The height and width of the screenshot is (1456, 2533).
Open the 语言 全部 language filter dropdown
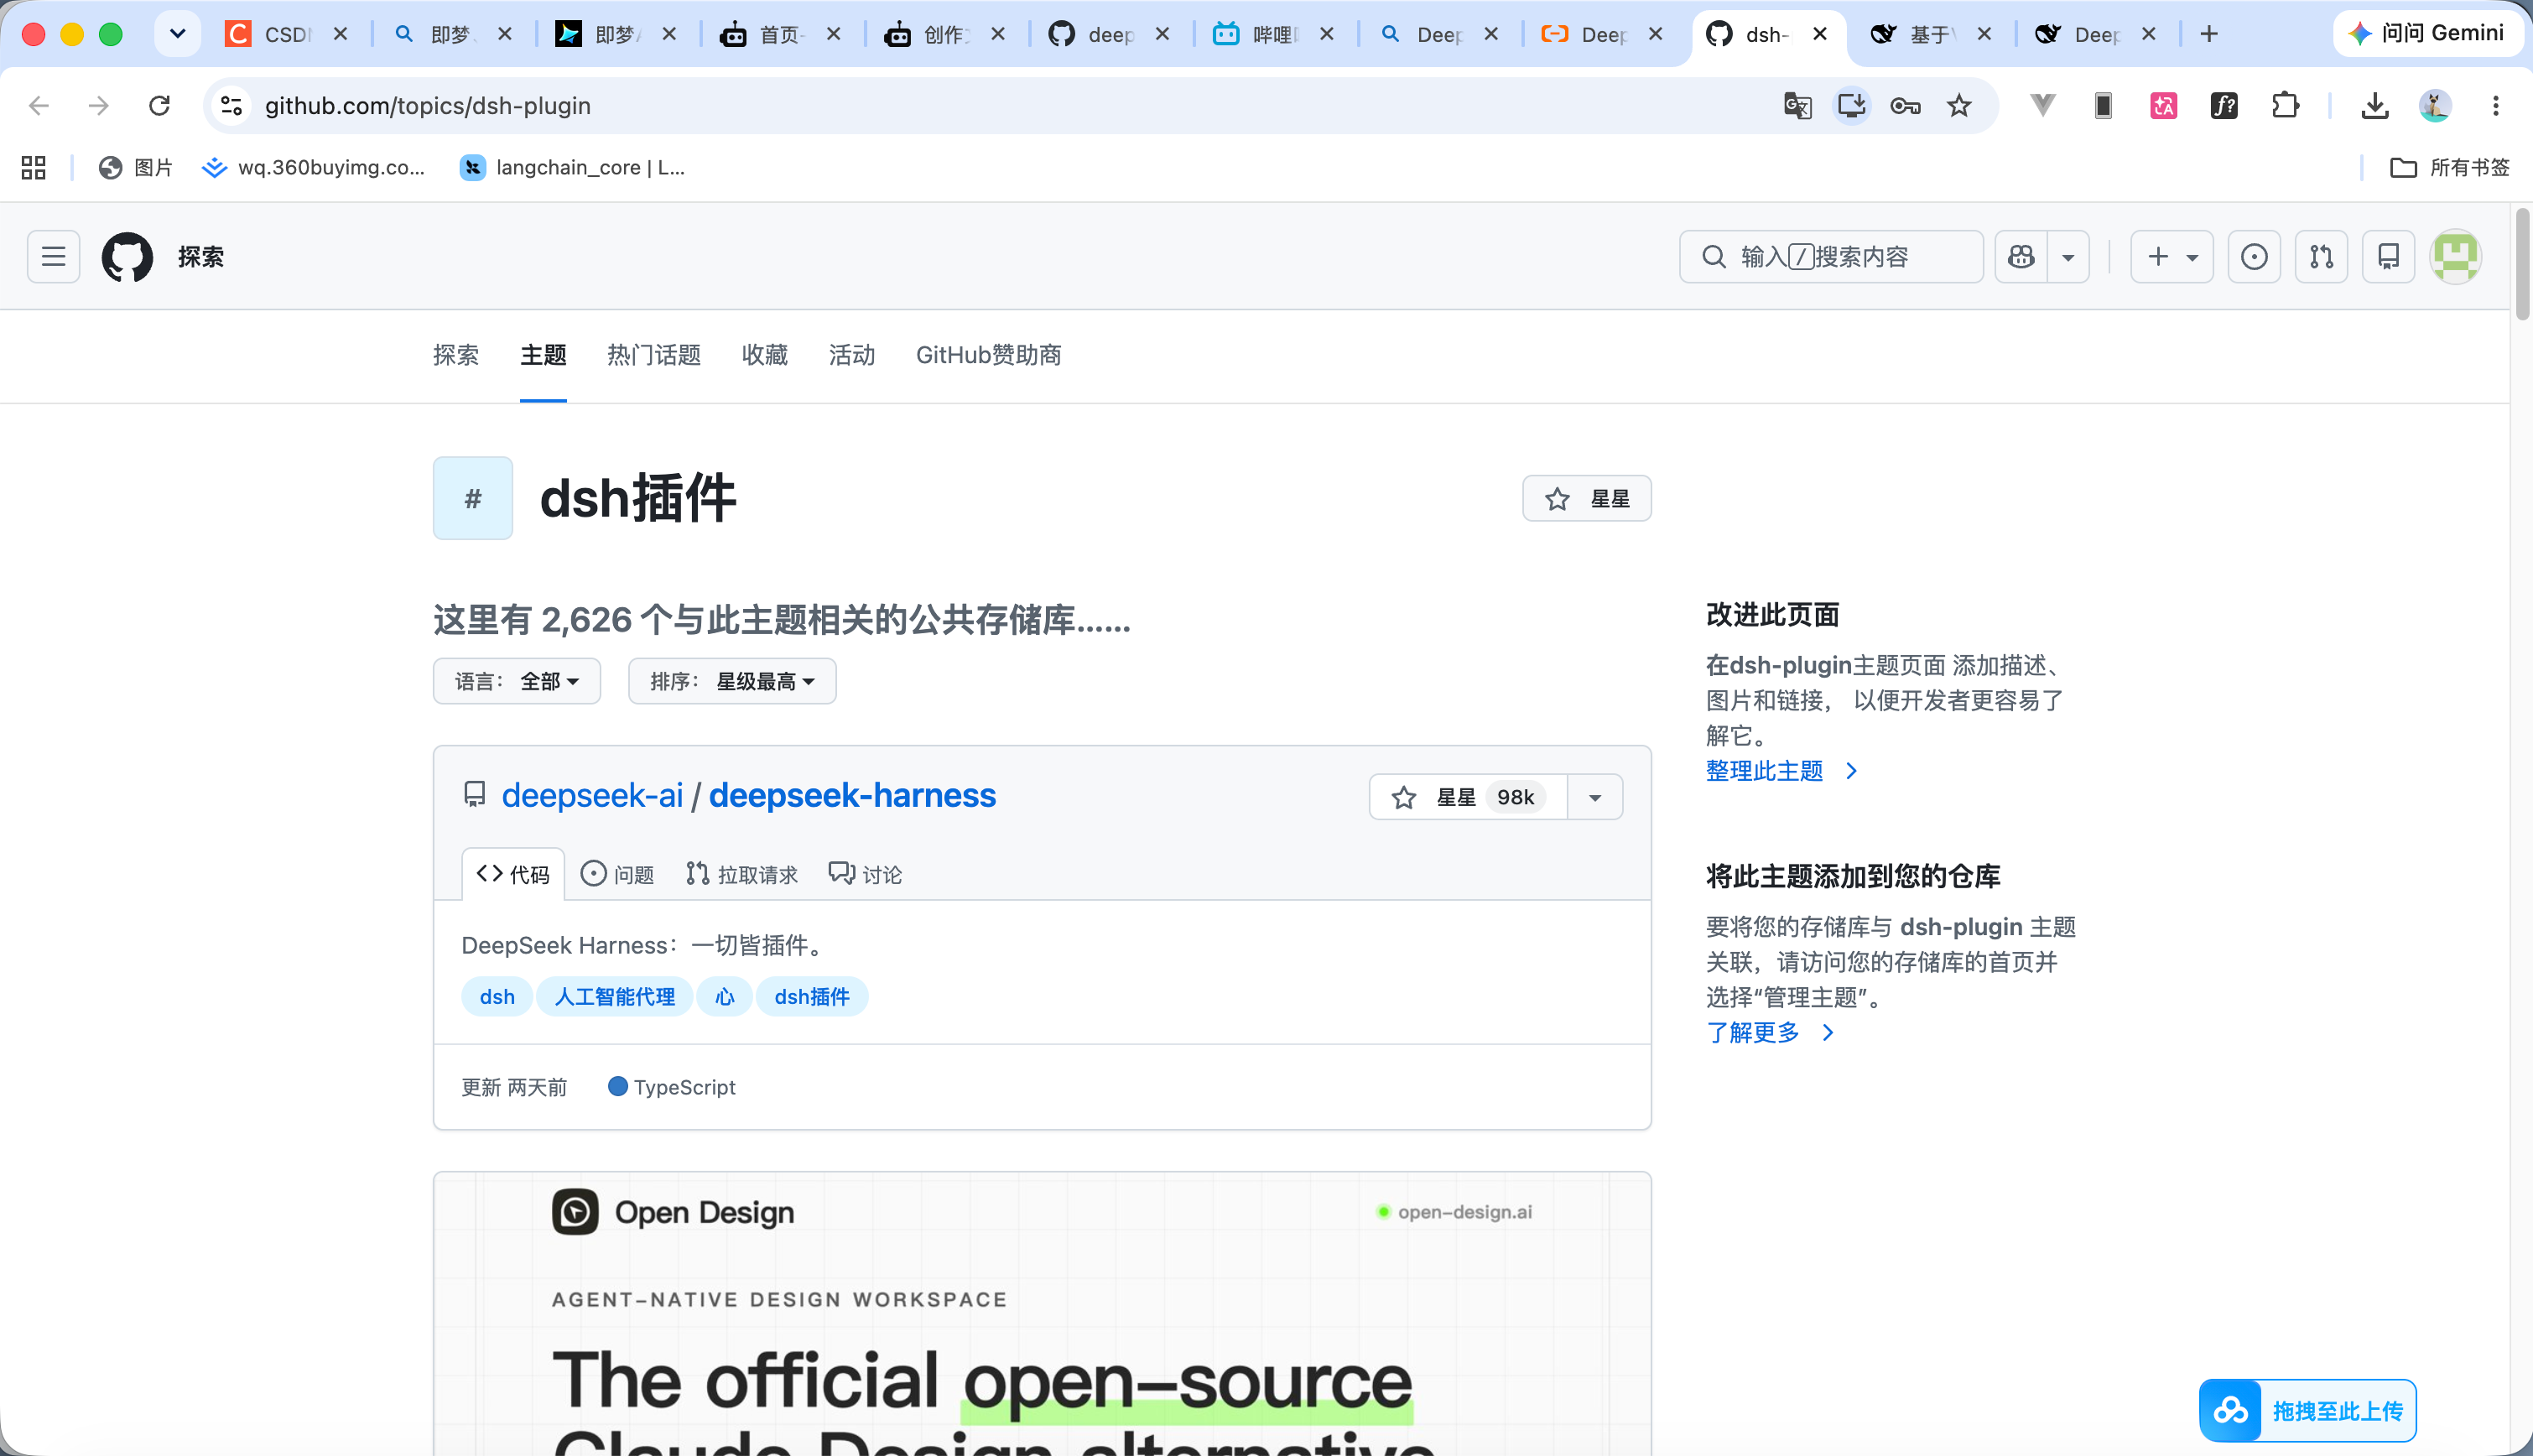(x=516, y=681)
